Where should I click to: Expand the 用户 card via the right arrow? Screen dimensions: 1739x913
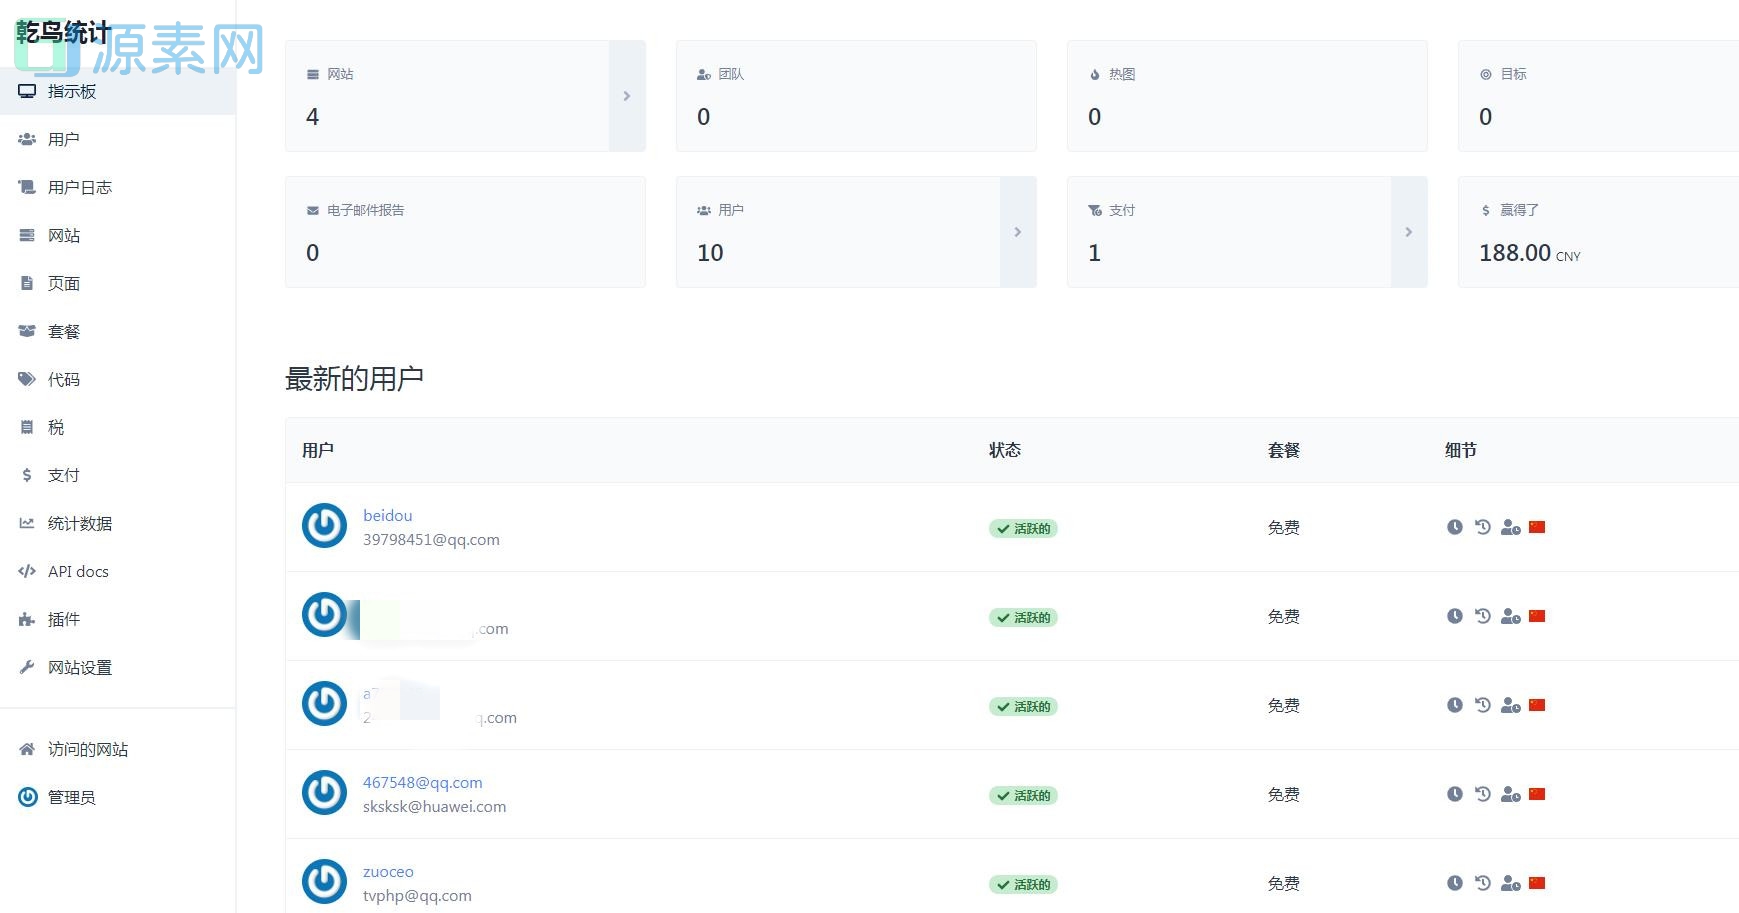1018,232
